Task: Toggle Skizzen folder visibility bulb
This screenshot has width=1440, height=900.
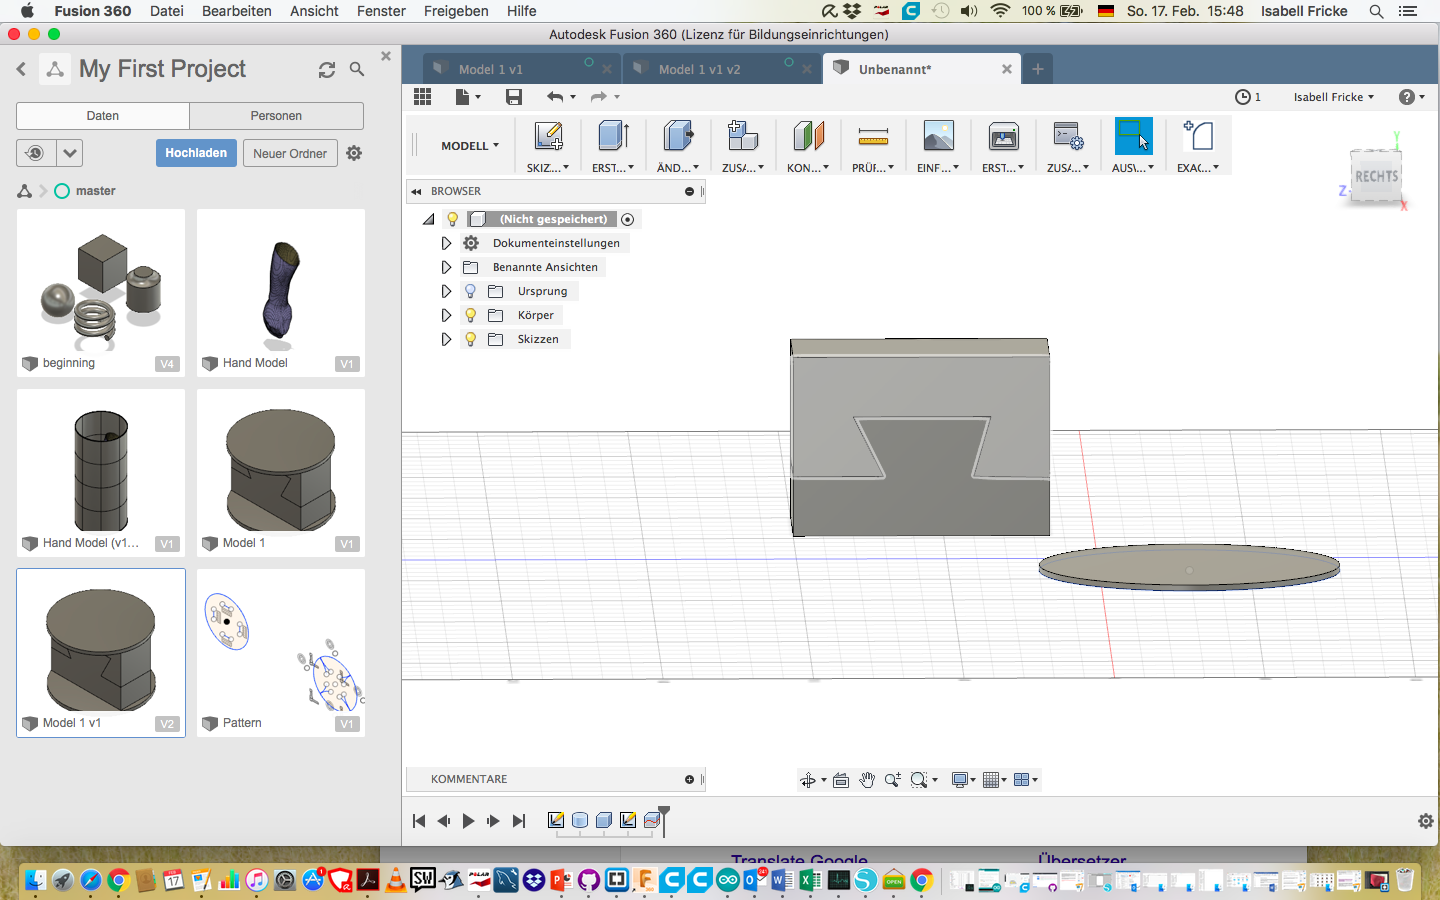Action: tap(470, 339)
